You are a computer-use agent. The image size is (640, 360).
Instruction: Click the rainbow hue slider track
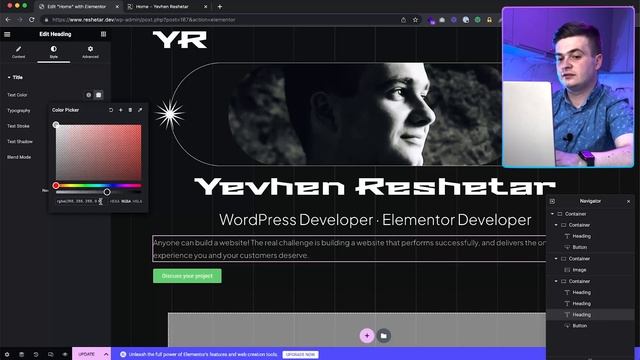coord(98,186)
